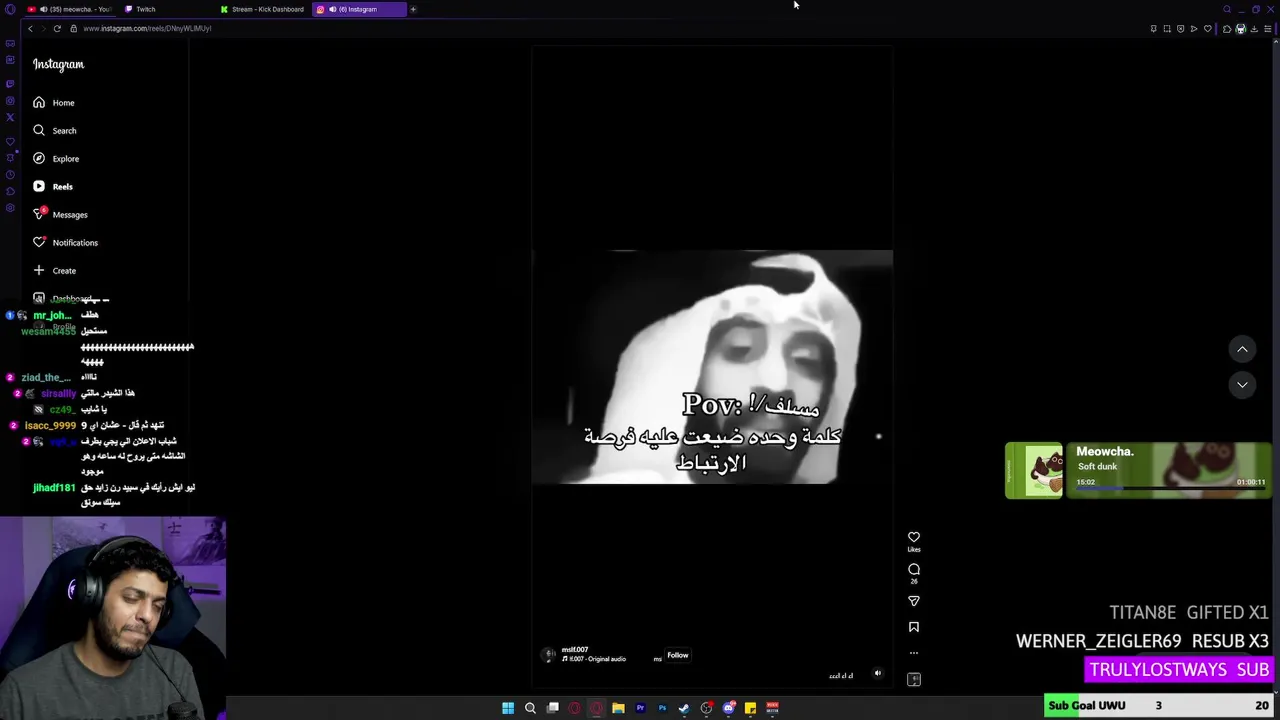Bookmark page with toolbar heart icon
The image size is (1280, 720).
tap(1207, 28)
